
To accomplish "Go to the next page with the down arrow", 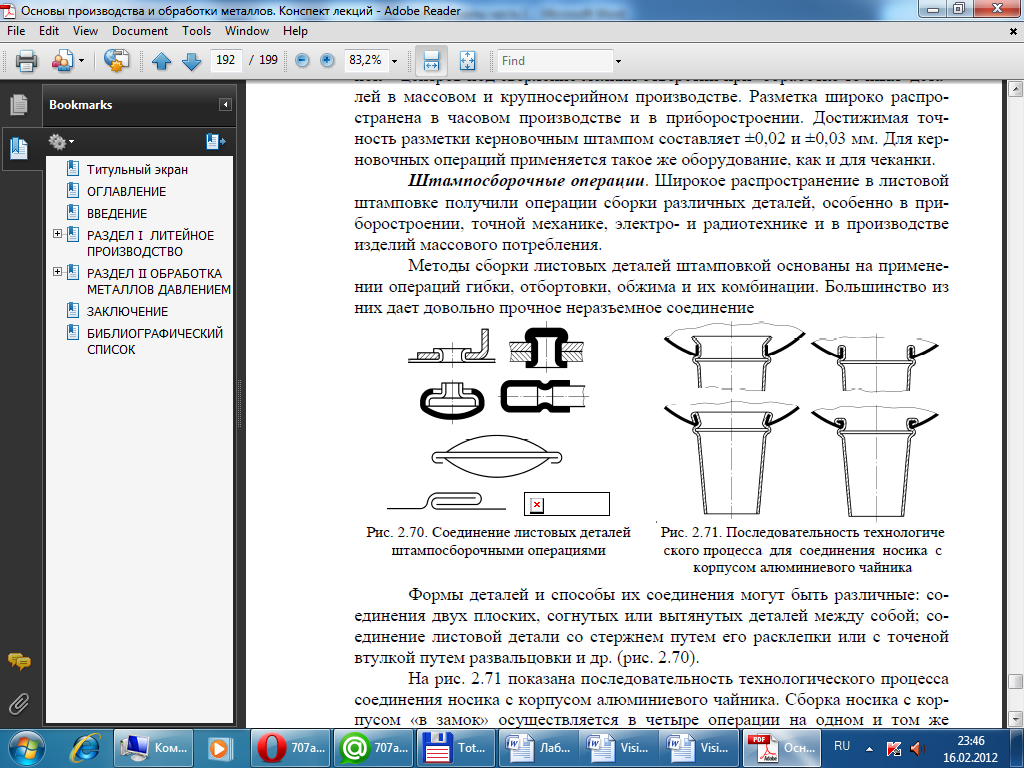I will coord(191,61).
